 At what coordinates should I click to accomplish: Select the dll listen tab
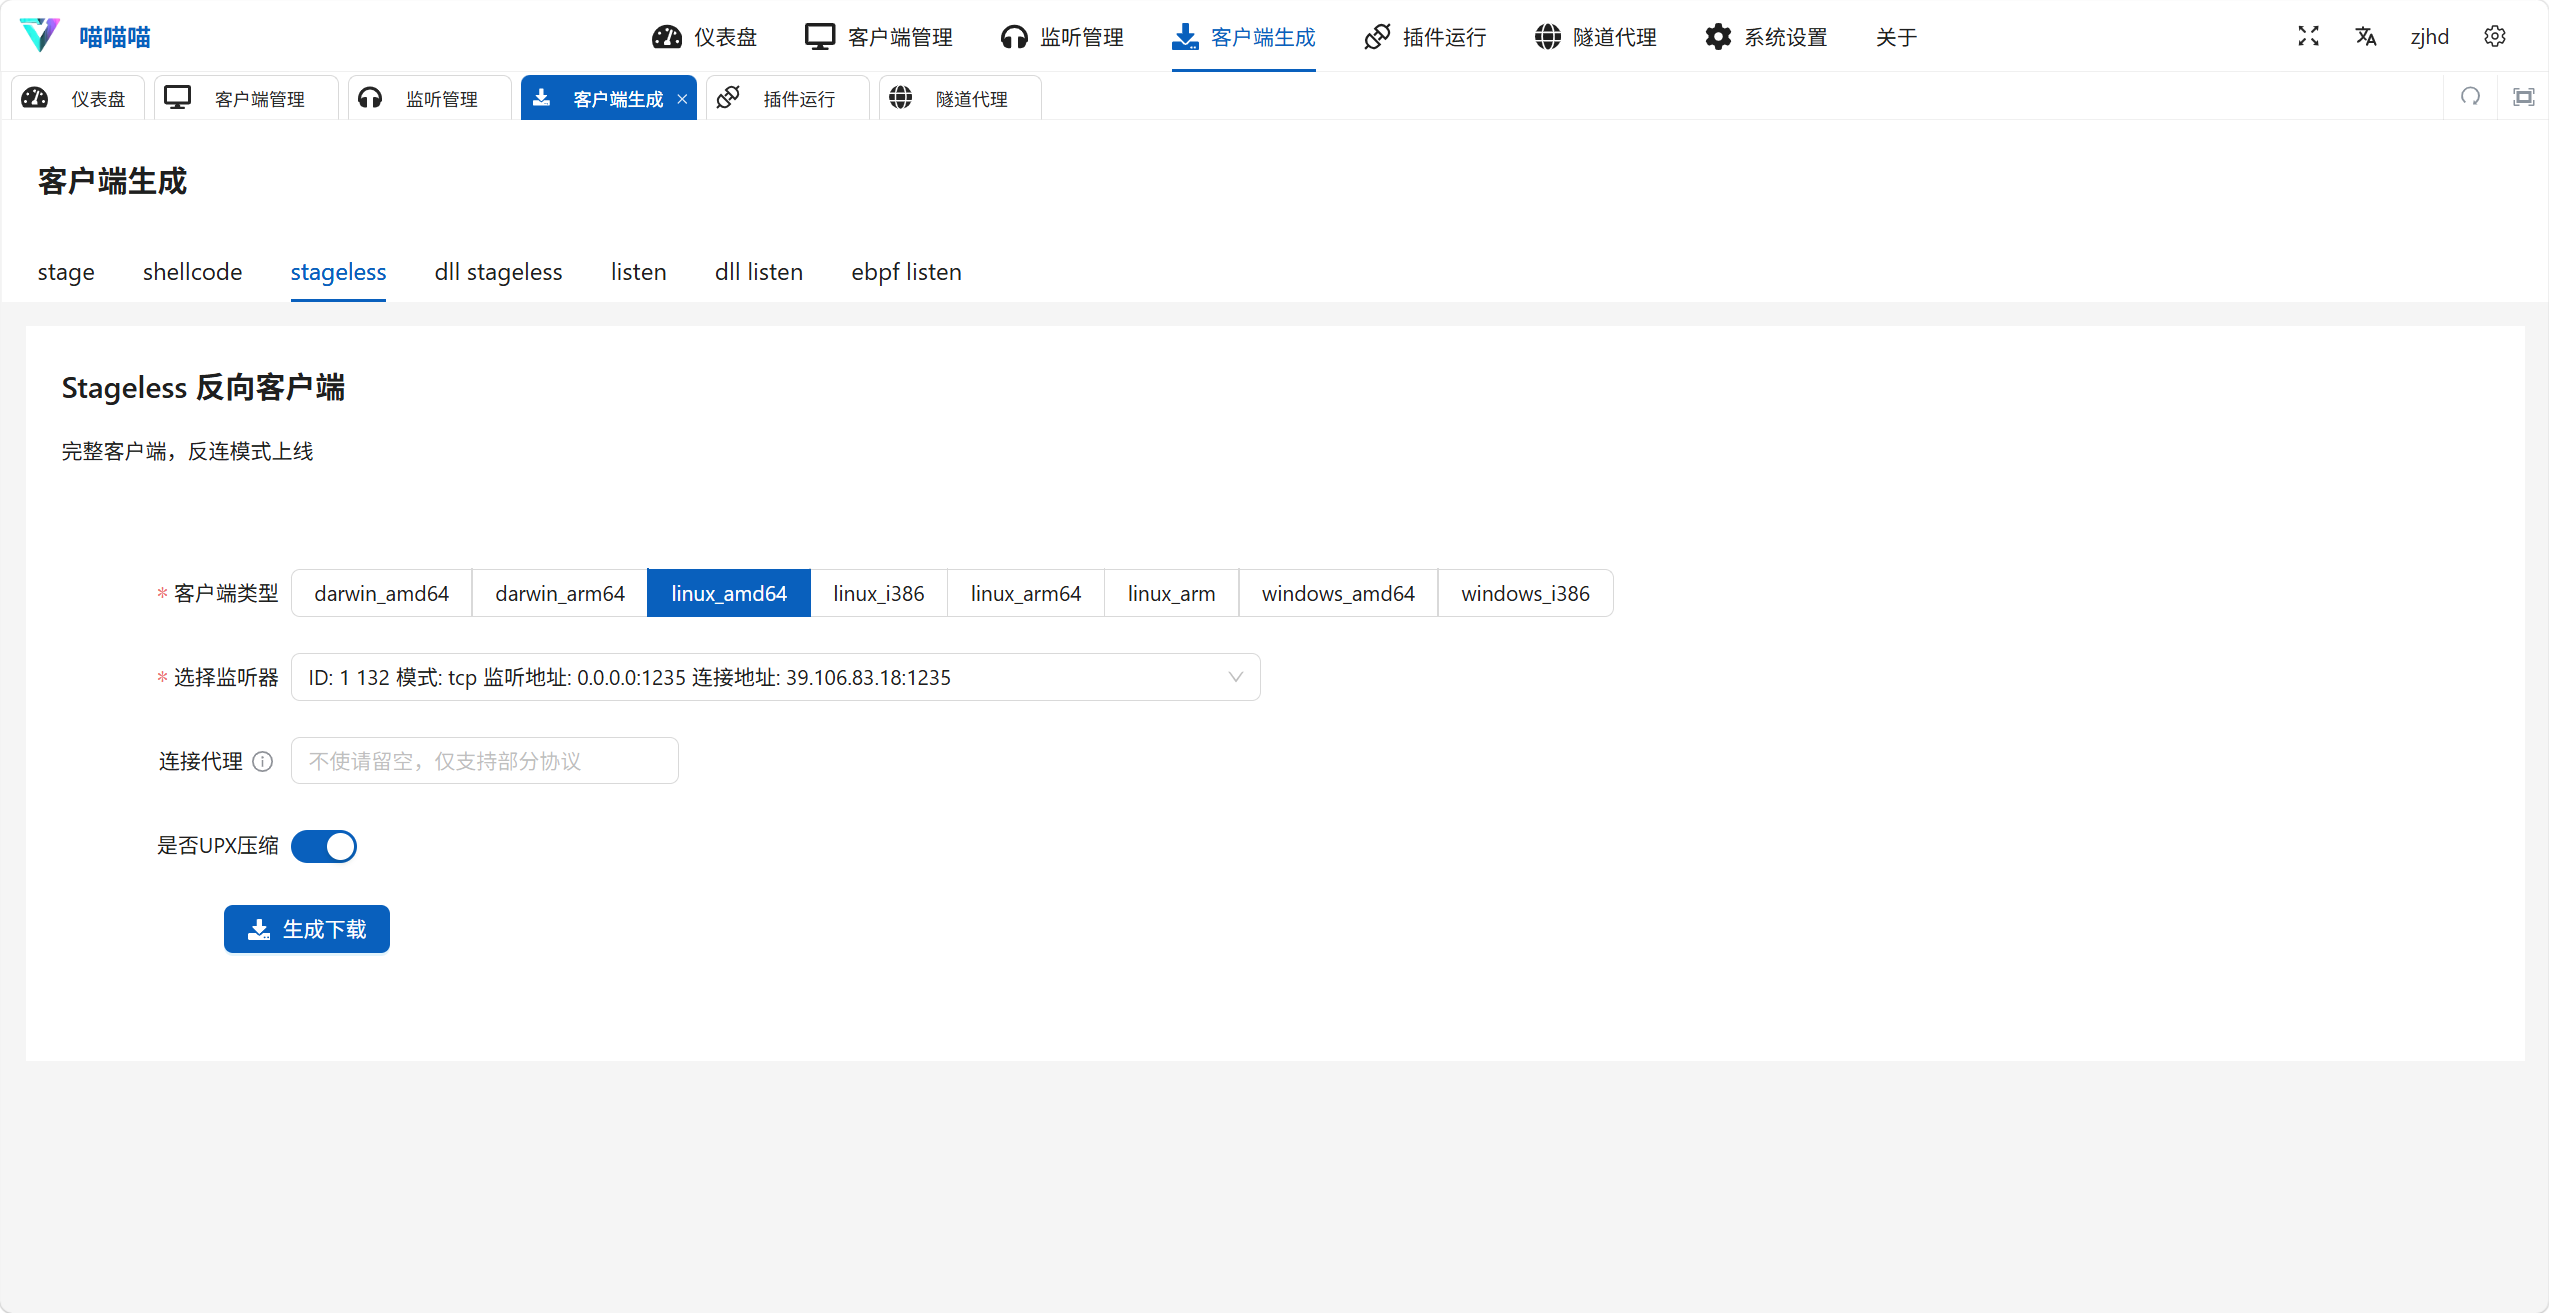pos(759,272)
